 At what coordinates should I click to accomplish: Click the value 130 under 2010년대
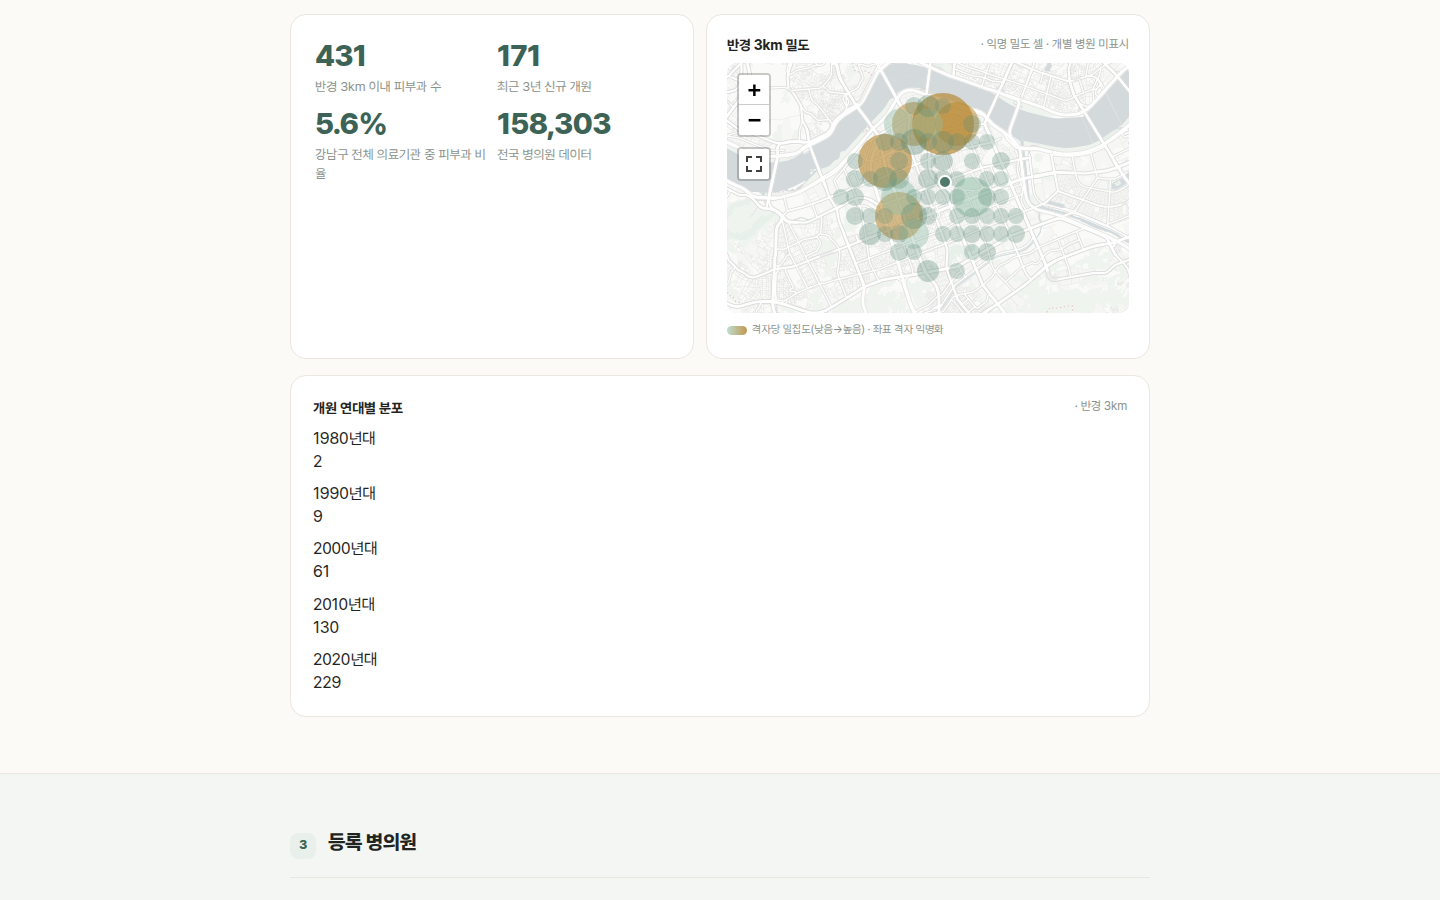326,628
